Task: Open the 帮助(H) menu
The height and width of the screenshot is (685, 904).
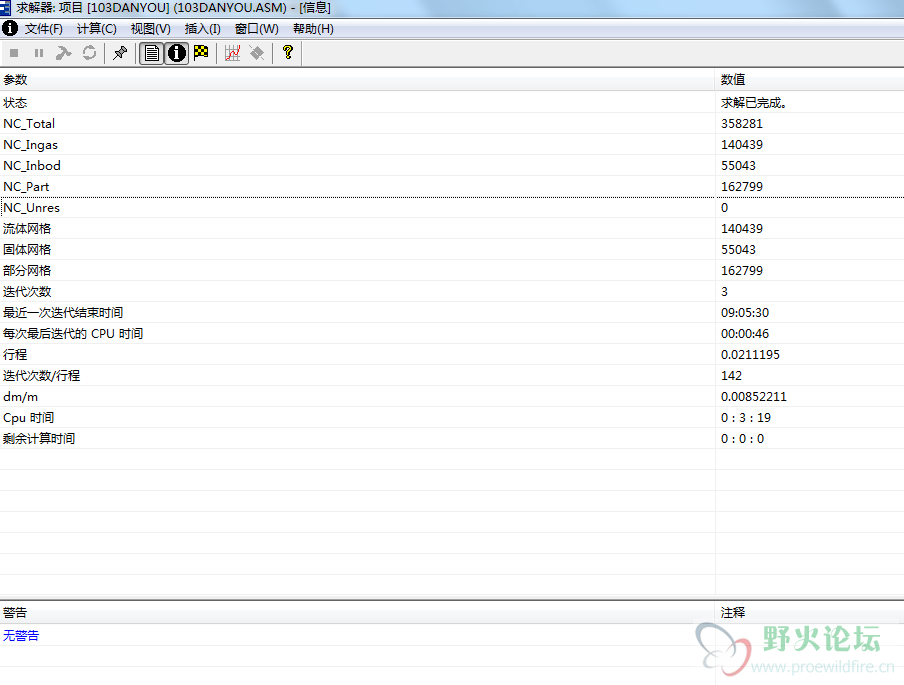Action: (x=313, y=29)
